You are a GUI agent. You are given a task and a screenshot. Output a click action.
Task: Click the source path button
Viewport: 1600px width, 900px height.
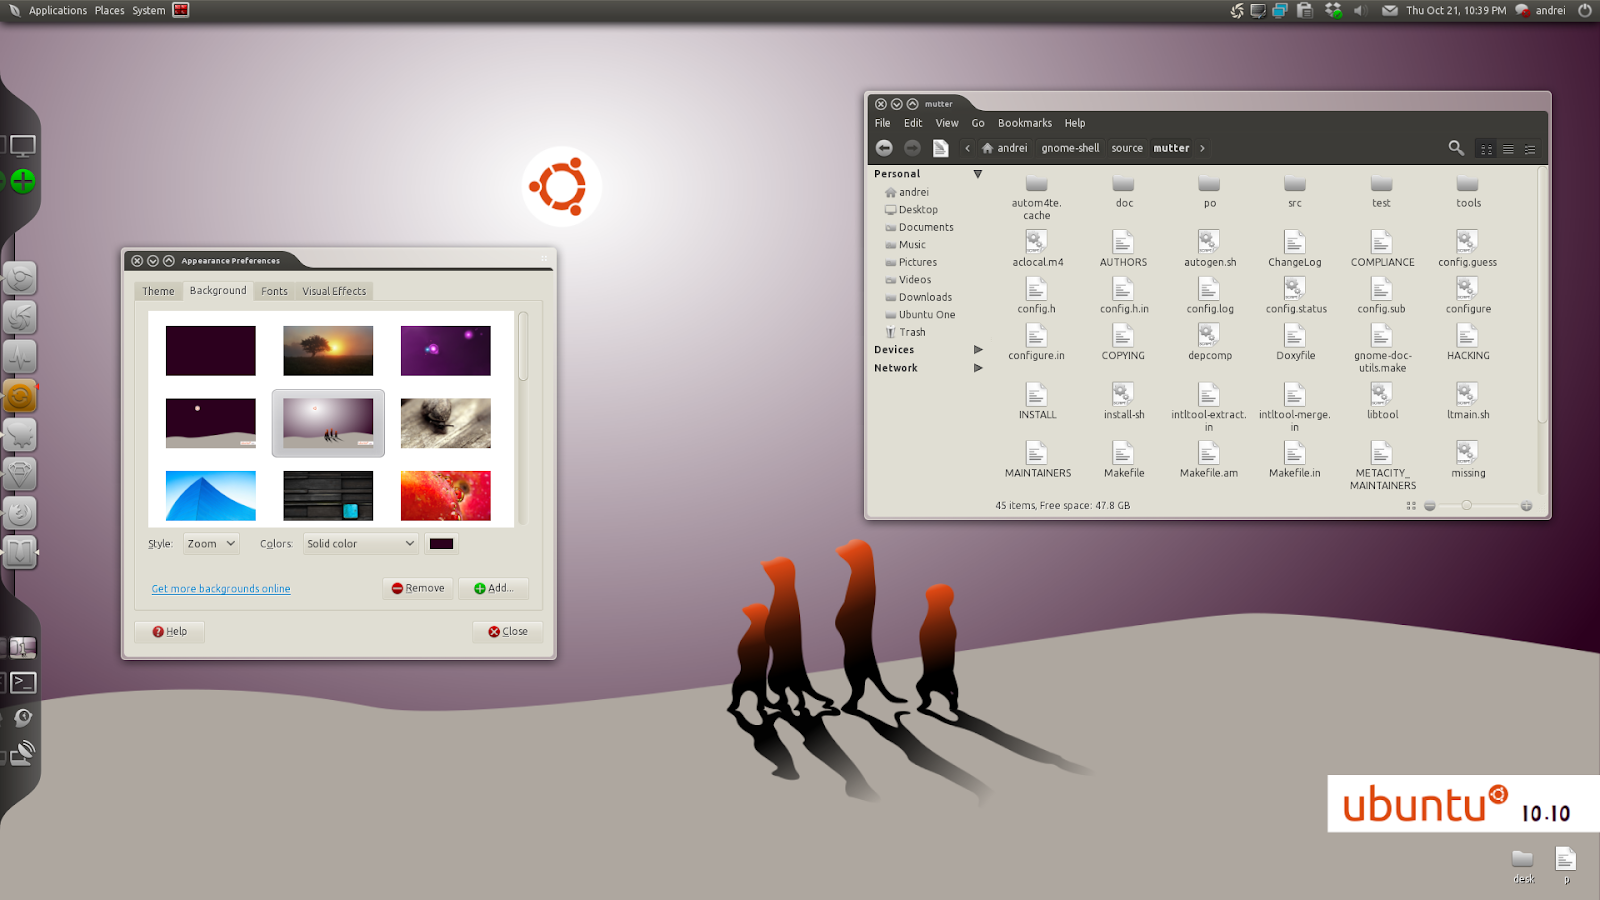coord(1127,148)
